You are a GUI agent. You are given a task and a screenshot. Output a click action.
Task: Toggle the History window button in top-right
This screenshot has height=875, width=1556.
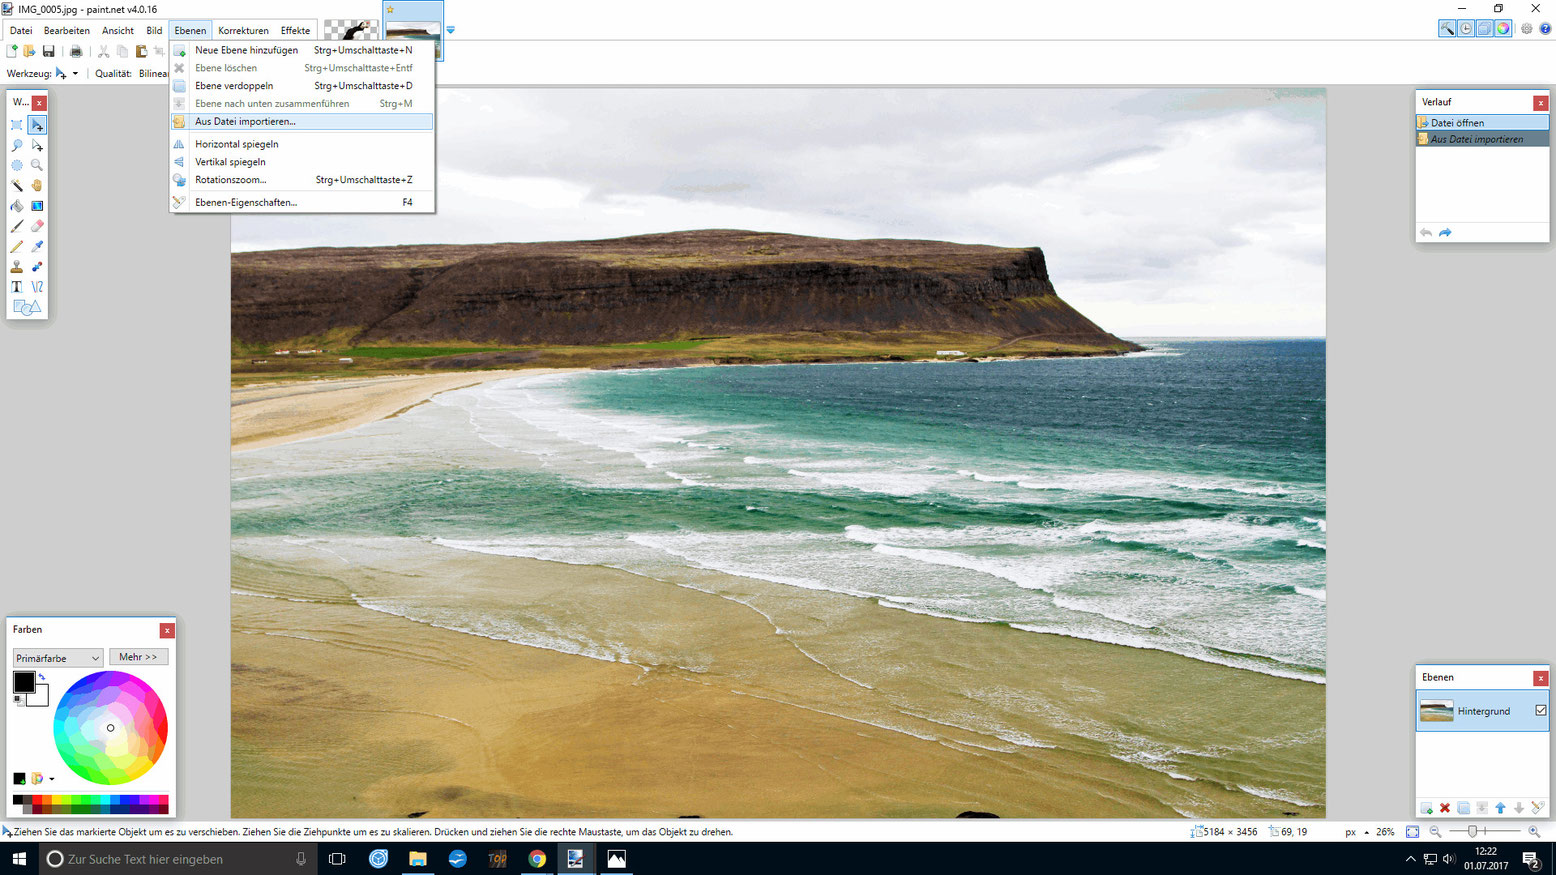point(1466,29)
